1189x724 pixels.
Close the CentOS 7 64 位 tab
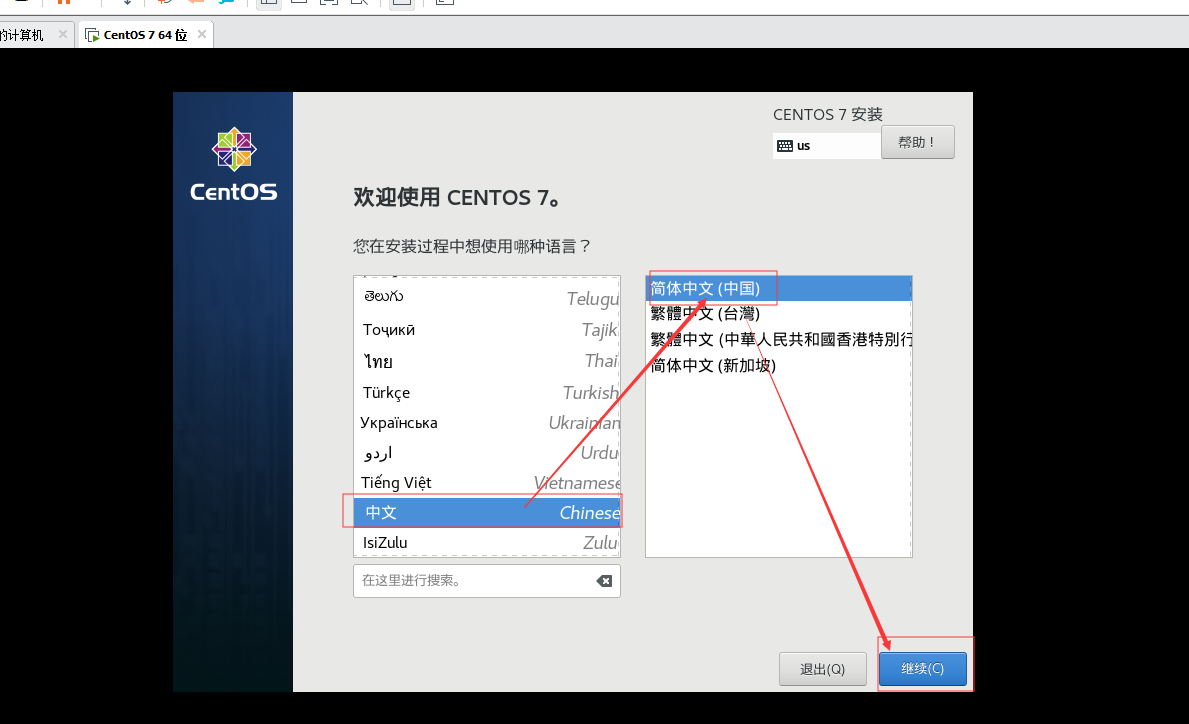point(202,34)
